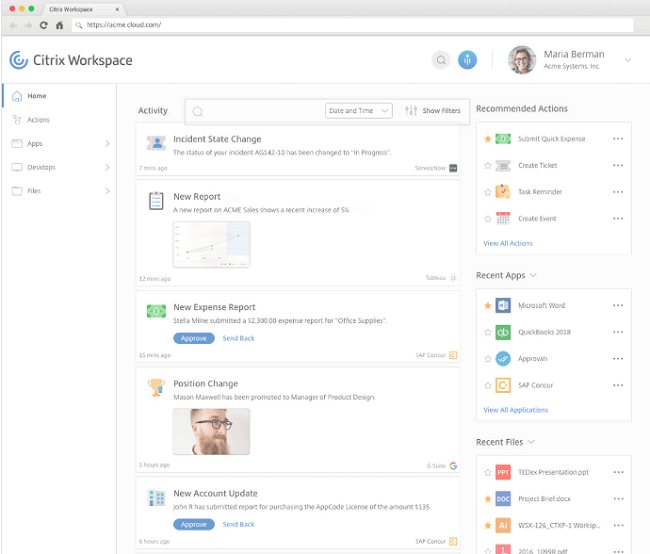Screen dimensions: 650x554
Task: Open more options for SAP Concur app
Action: click(x=618, y=385)
